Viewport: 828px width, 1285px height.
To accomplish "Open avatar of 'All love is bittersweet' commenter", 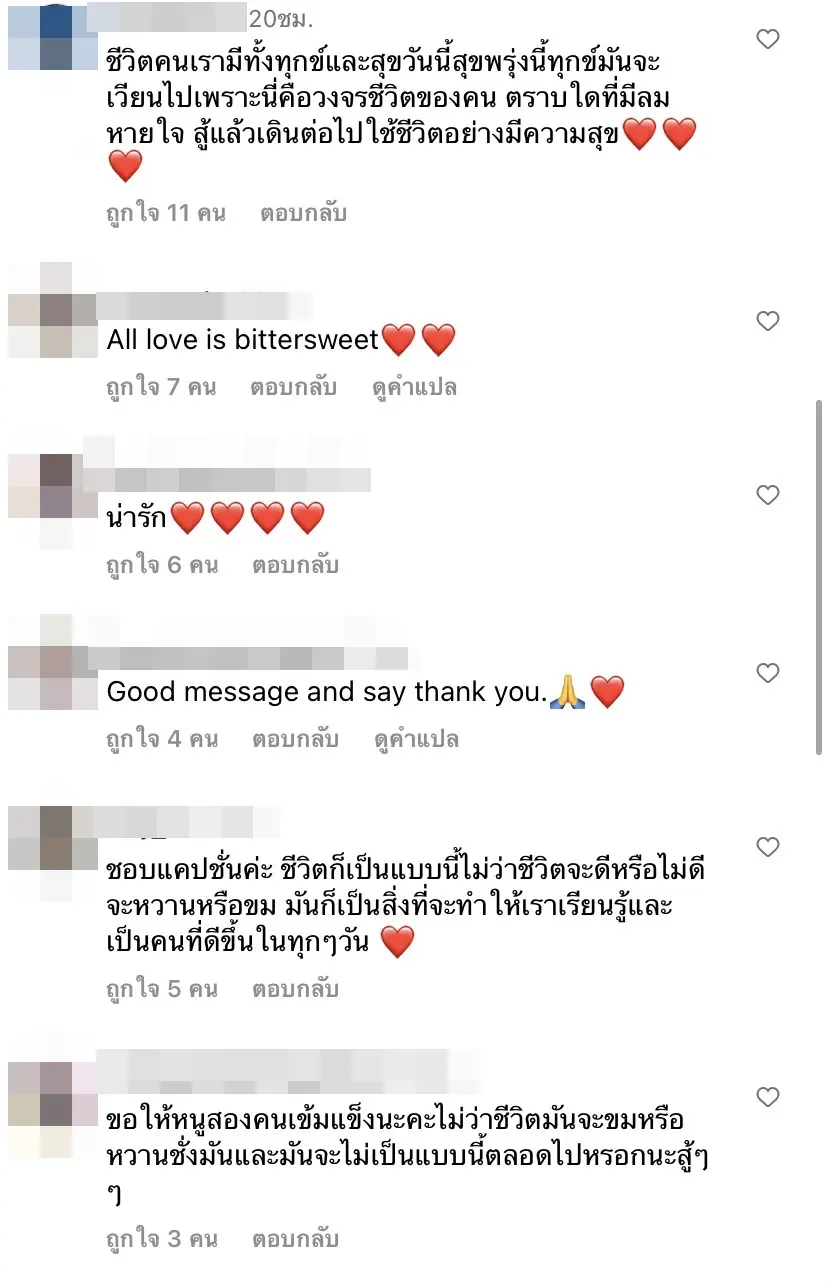I will (x=41, y=311).
